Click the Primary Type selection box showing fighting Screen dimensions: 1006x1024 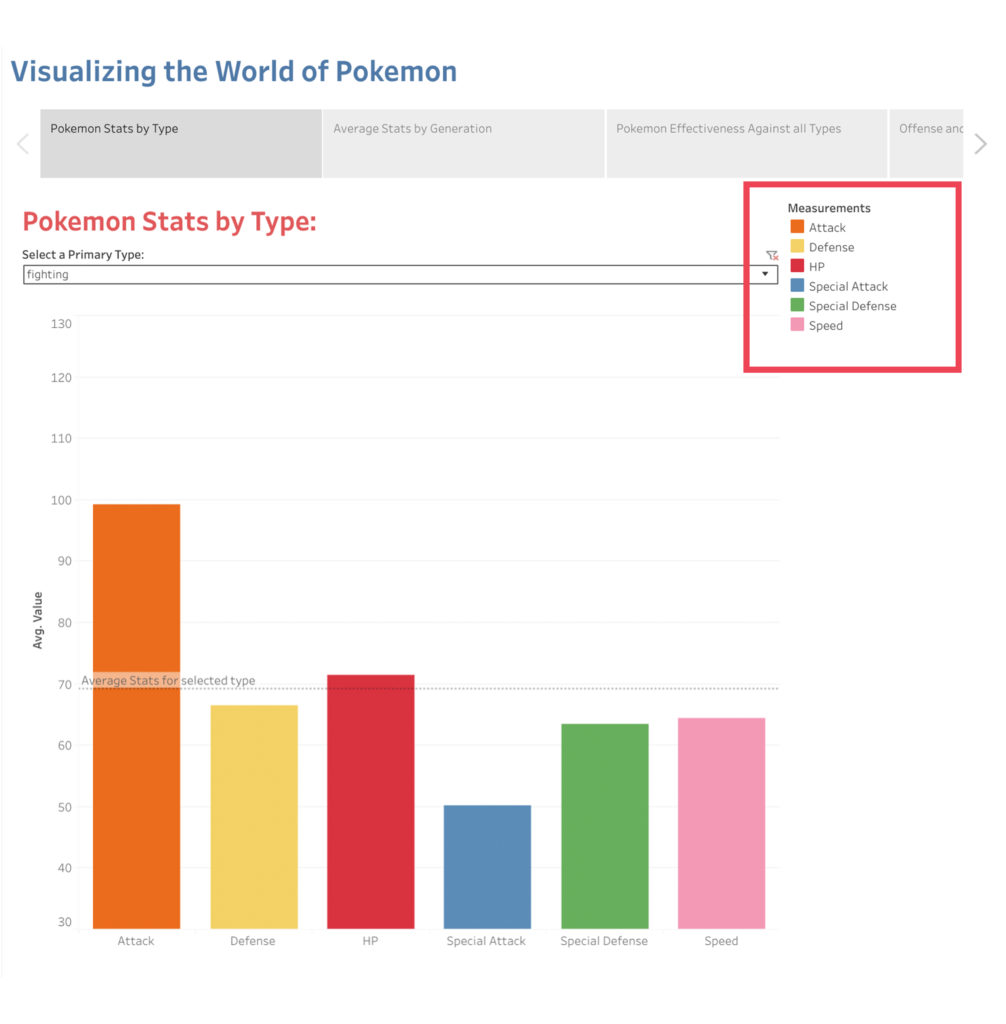click(390, 274)
